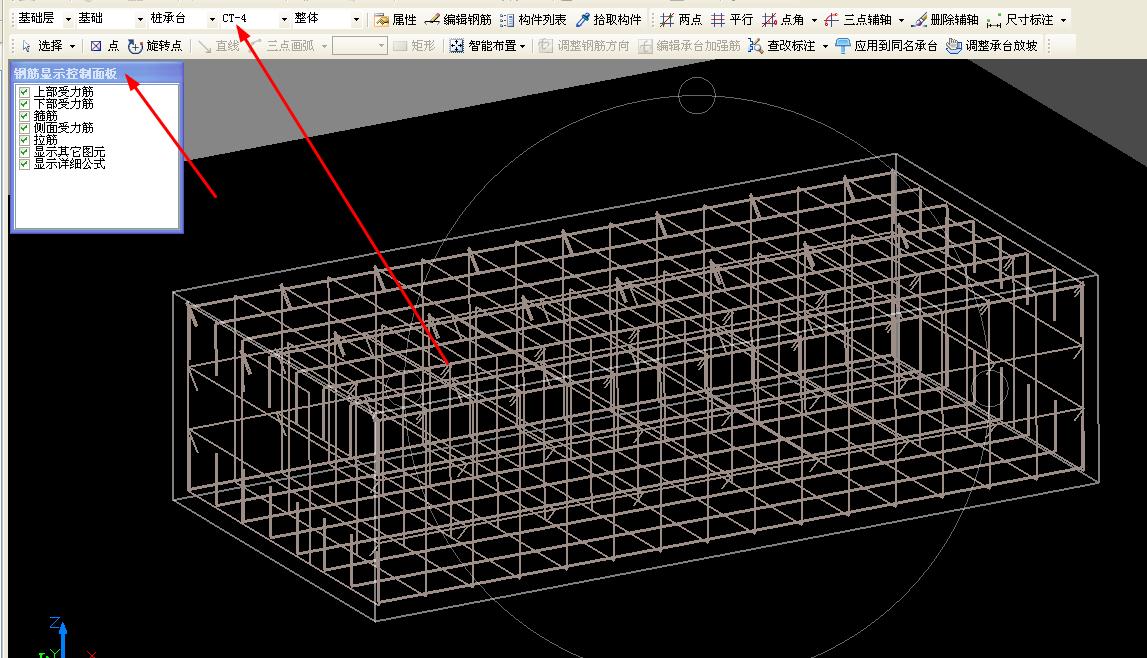Open the 属性 properties tool
Viewport: 1147px width, 658px height.
pos(395,20)
